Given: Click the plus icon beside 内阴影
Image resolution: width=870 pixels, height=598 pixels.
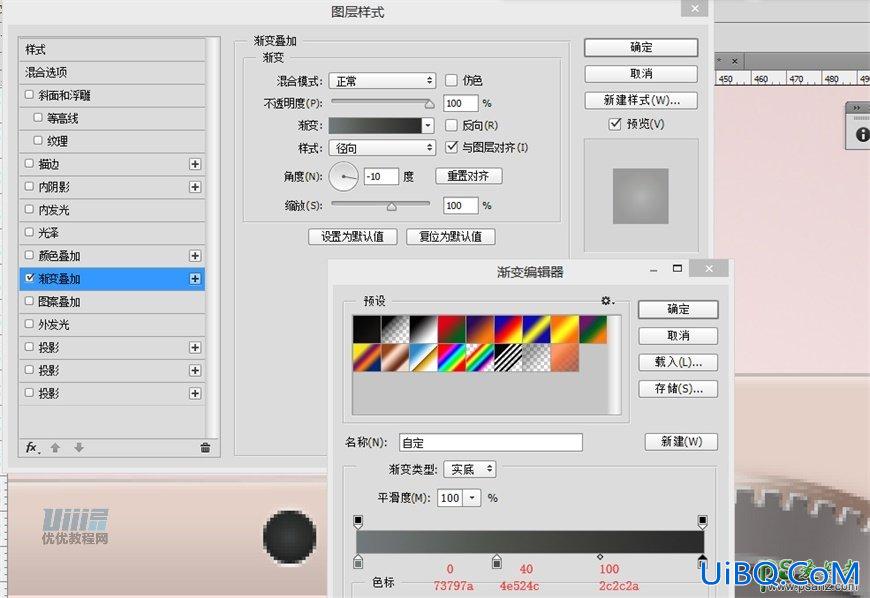Looking at the screenshot, I should click(x=195, y=187).
